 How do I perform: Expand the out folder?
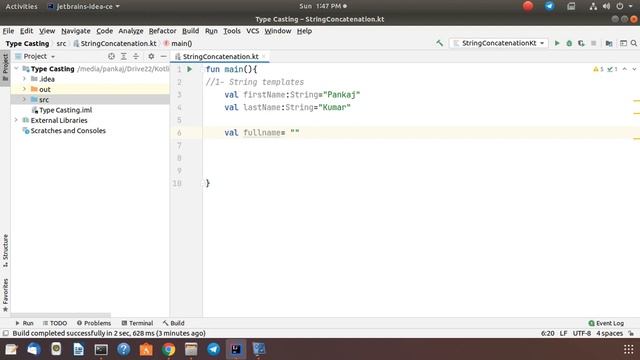coord(24,89)
